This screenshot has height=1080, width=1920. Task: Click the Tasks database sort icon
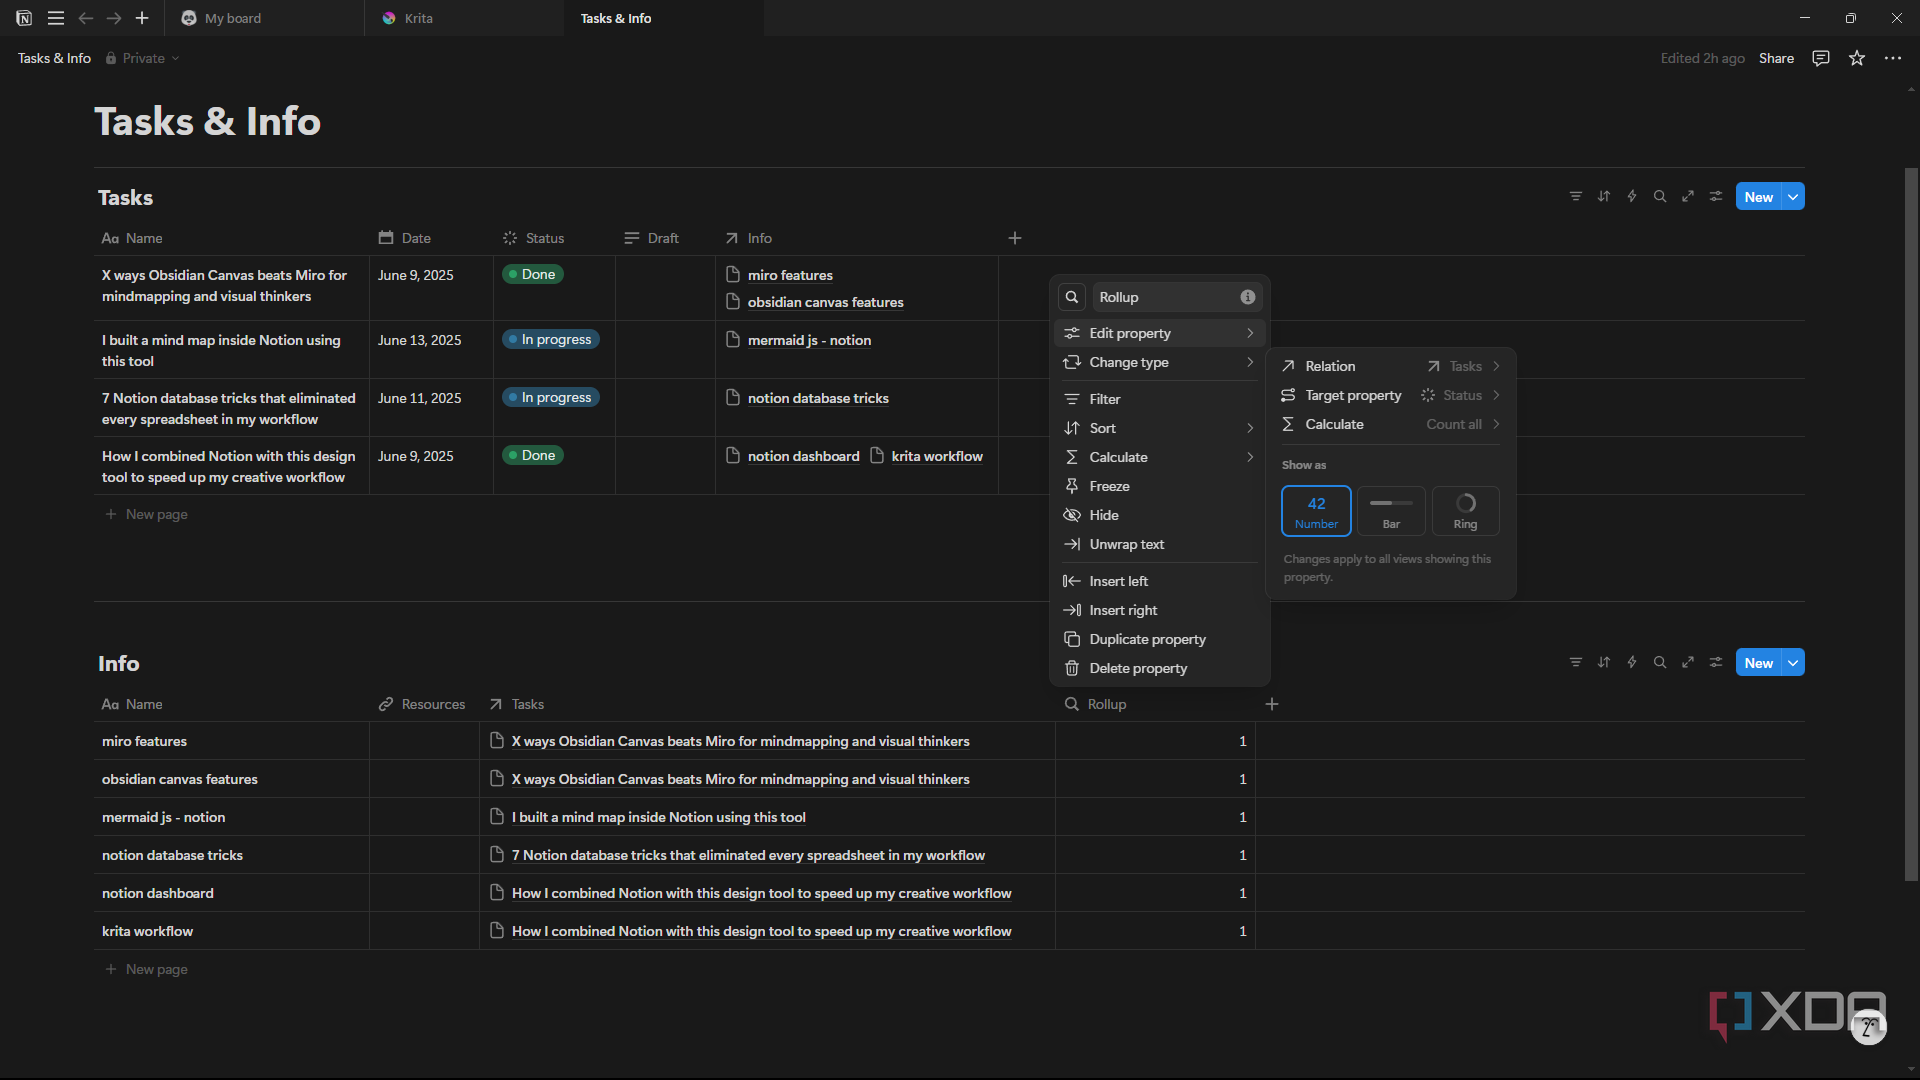point(1604,197)
